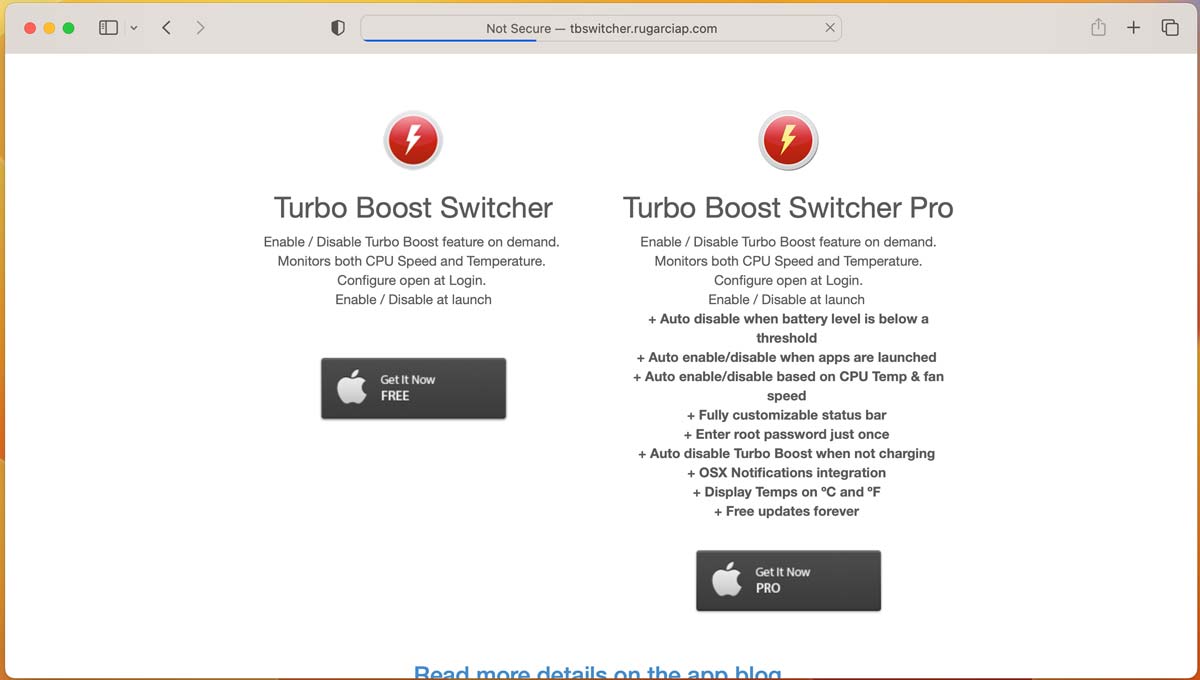Image resolution: width=1200 pixels, height=680 pixels.
Task: Navigate back using the back arrow
Action: tap(166, 28)
